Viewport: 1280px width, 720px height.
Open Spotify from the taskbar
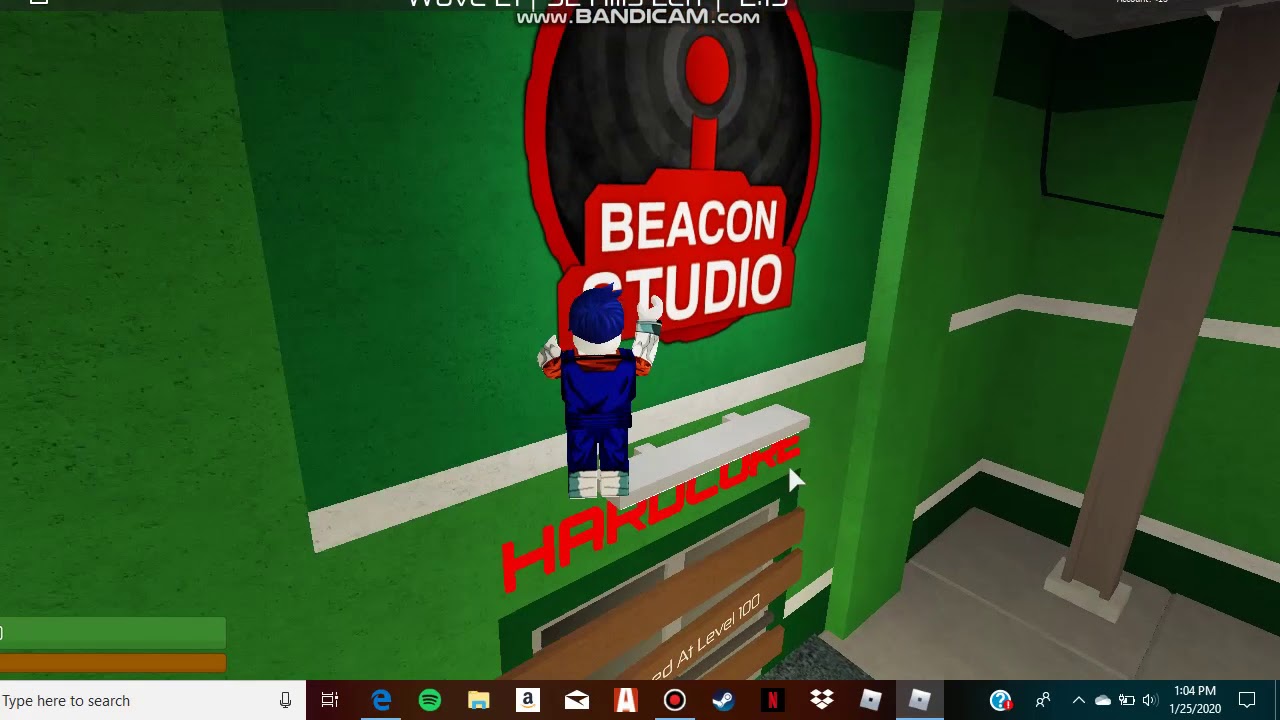[x=430, y=700]
